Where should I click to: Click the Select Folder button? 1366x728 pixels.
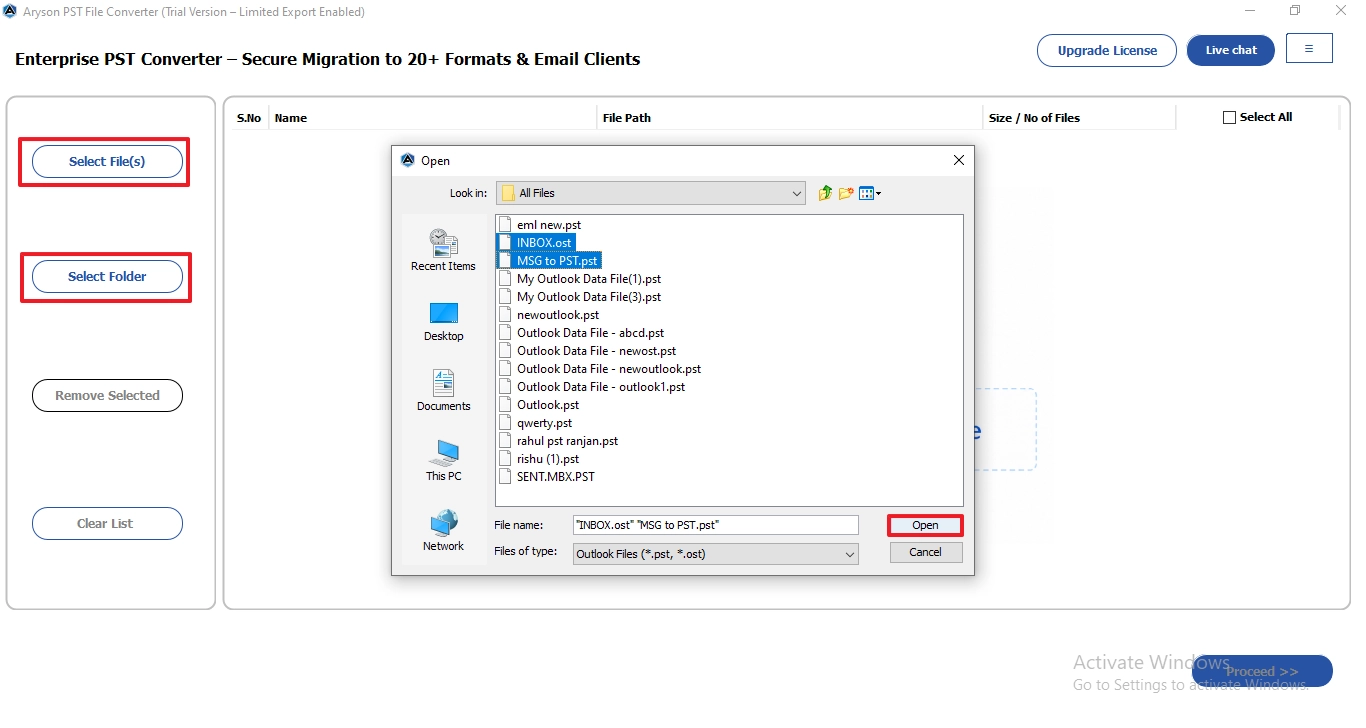[107, 276]
